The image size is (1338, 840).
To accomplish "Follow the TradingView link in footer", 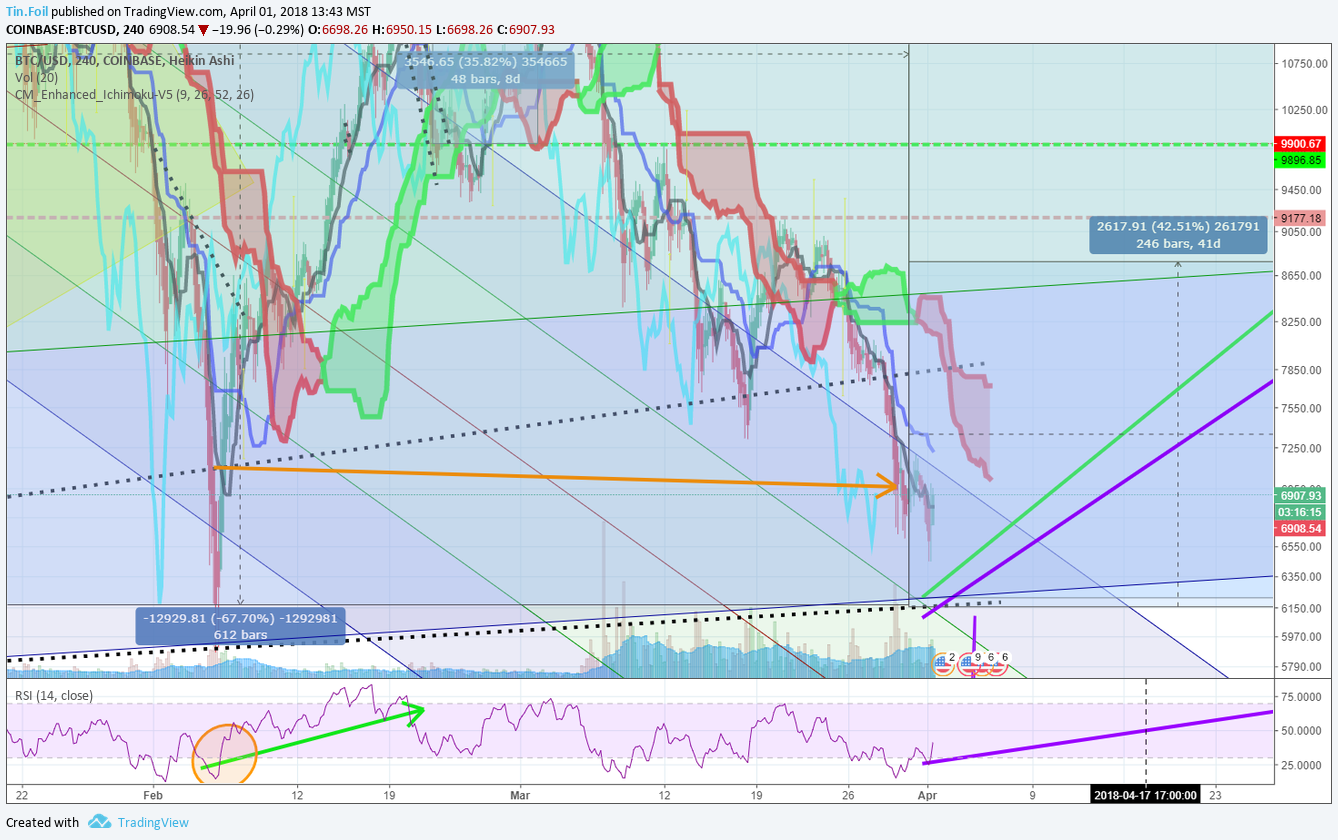I will click(153, 822).
